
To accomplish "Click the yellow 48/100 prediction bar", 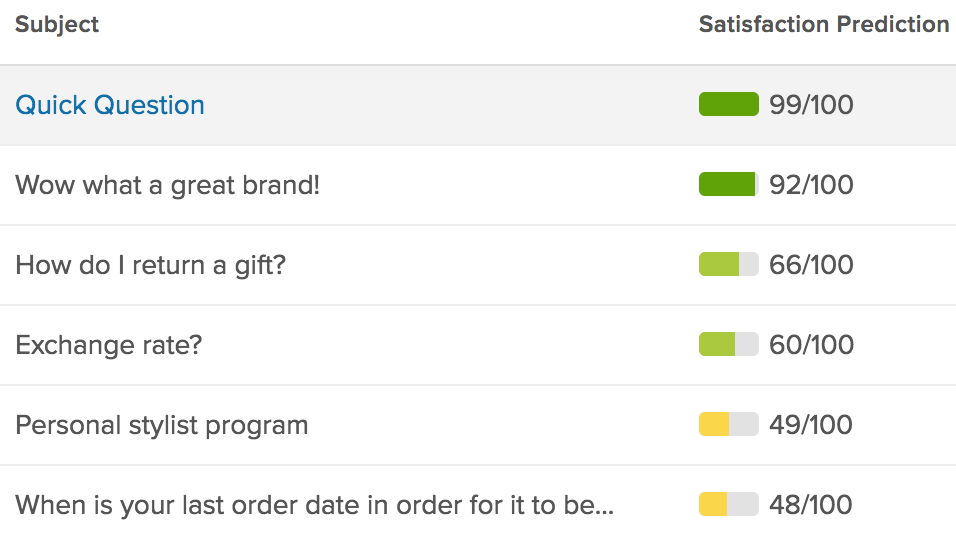I will pos(728,505).
